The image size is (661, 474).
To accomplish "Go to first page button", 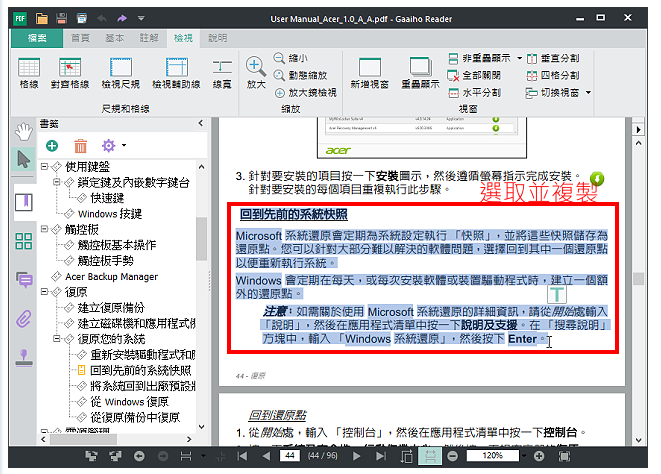I will click(x=242, y=456).
